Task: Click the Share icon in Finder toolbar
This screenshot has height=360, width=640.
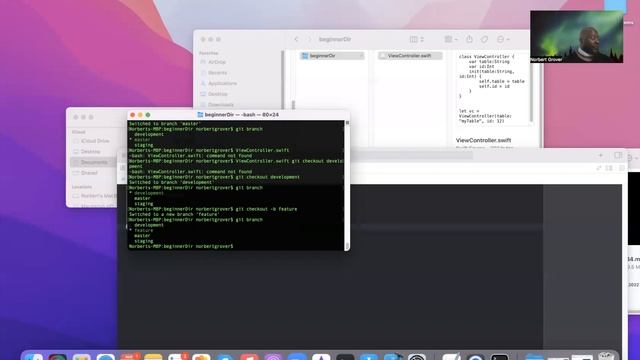Action: coord(469,39)
